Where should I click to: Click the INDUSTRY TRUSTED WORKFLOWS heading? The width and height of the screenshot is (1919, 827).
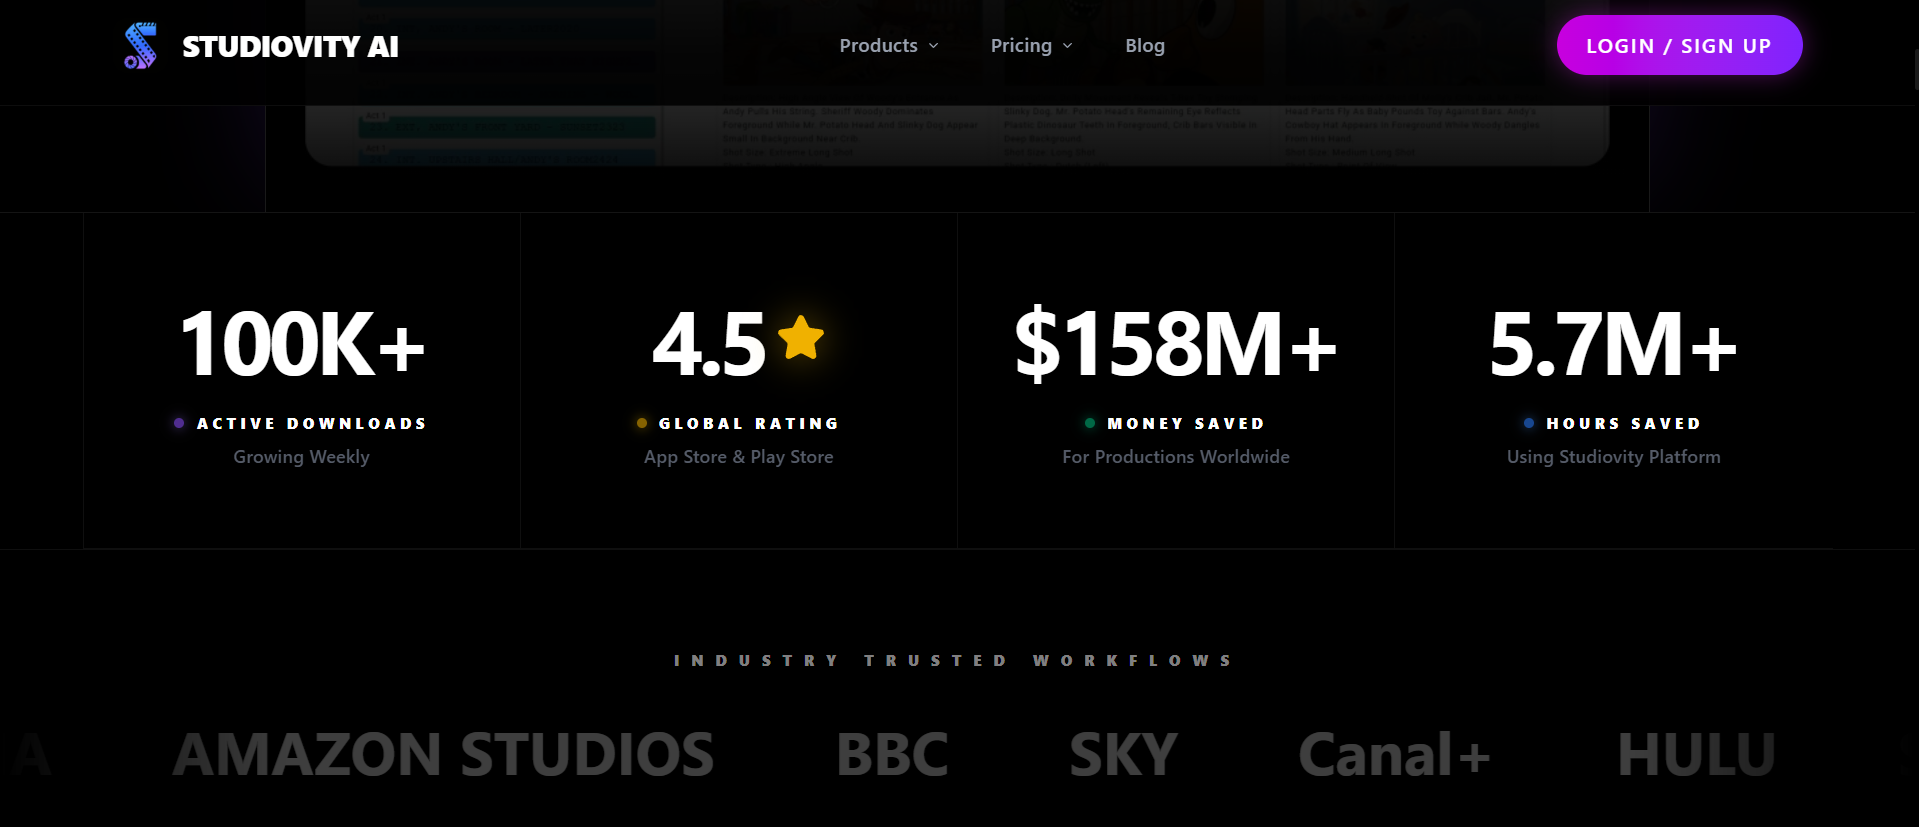coord(953,661)
